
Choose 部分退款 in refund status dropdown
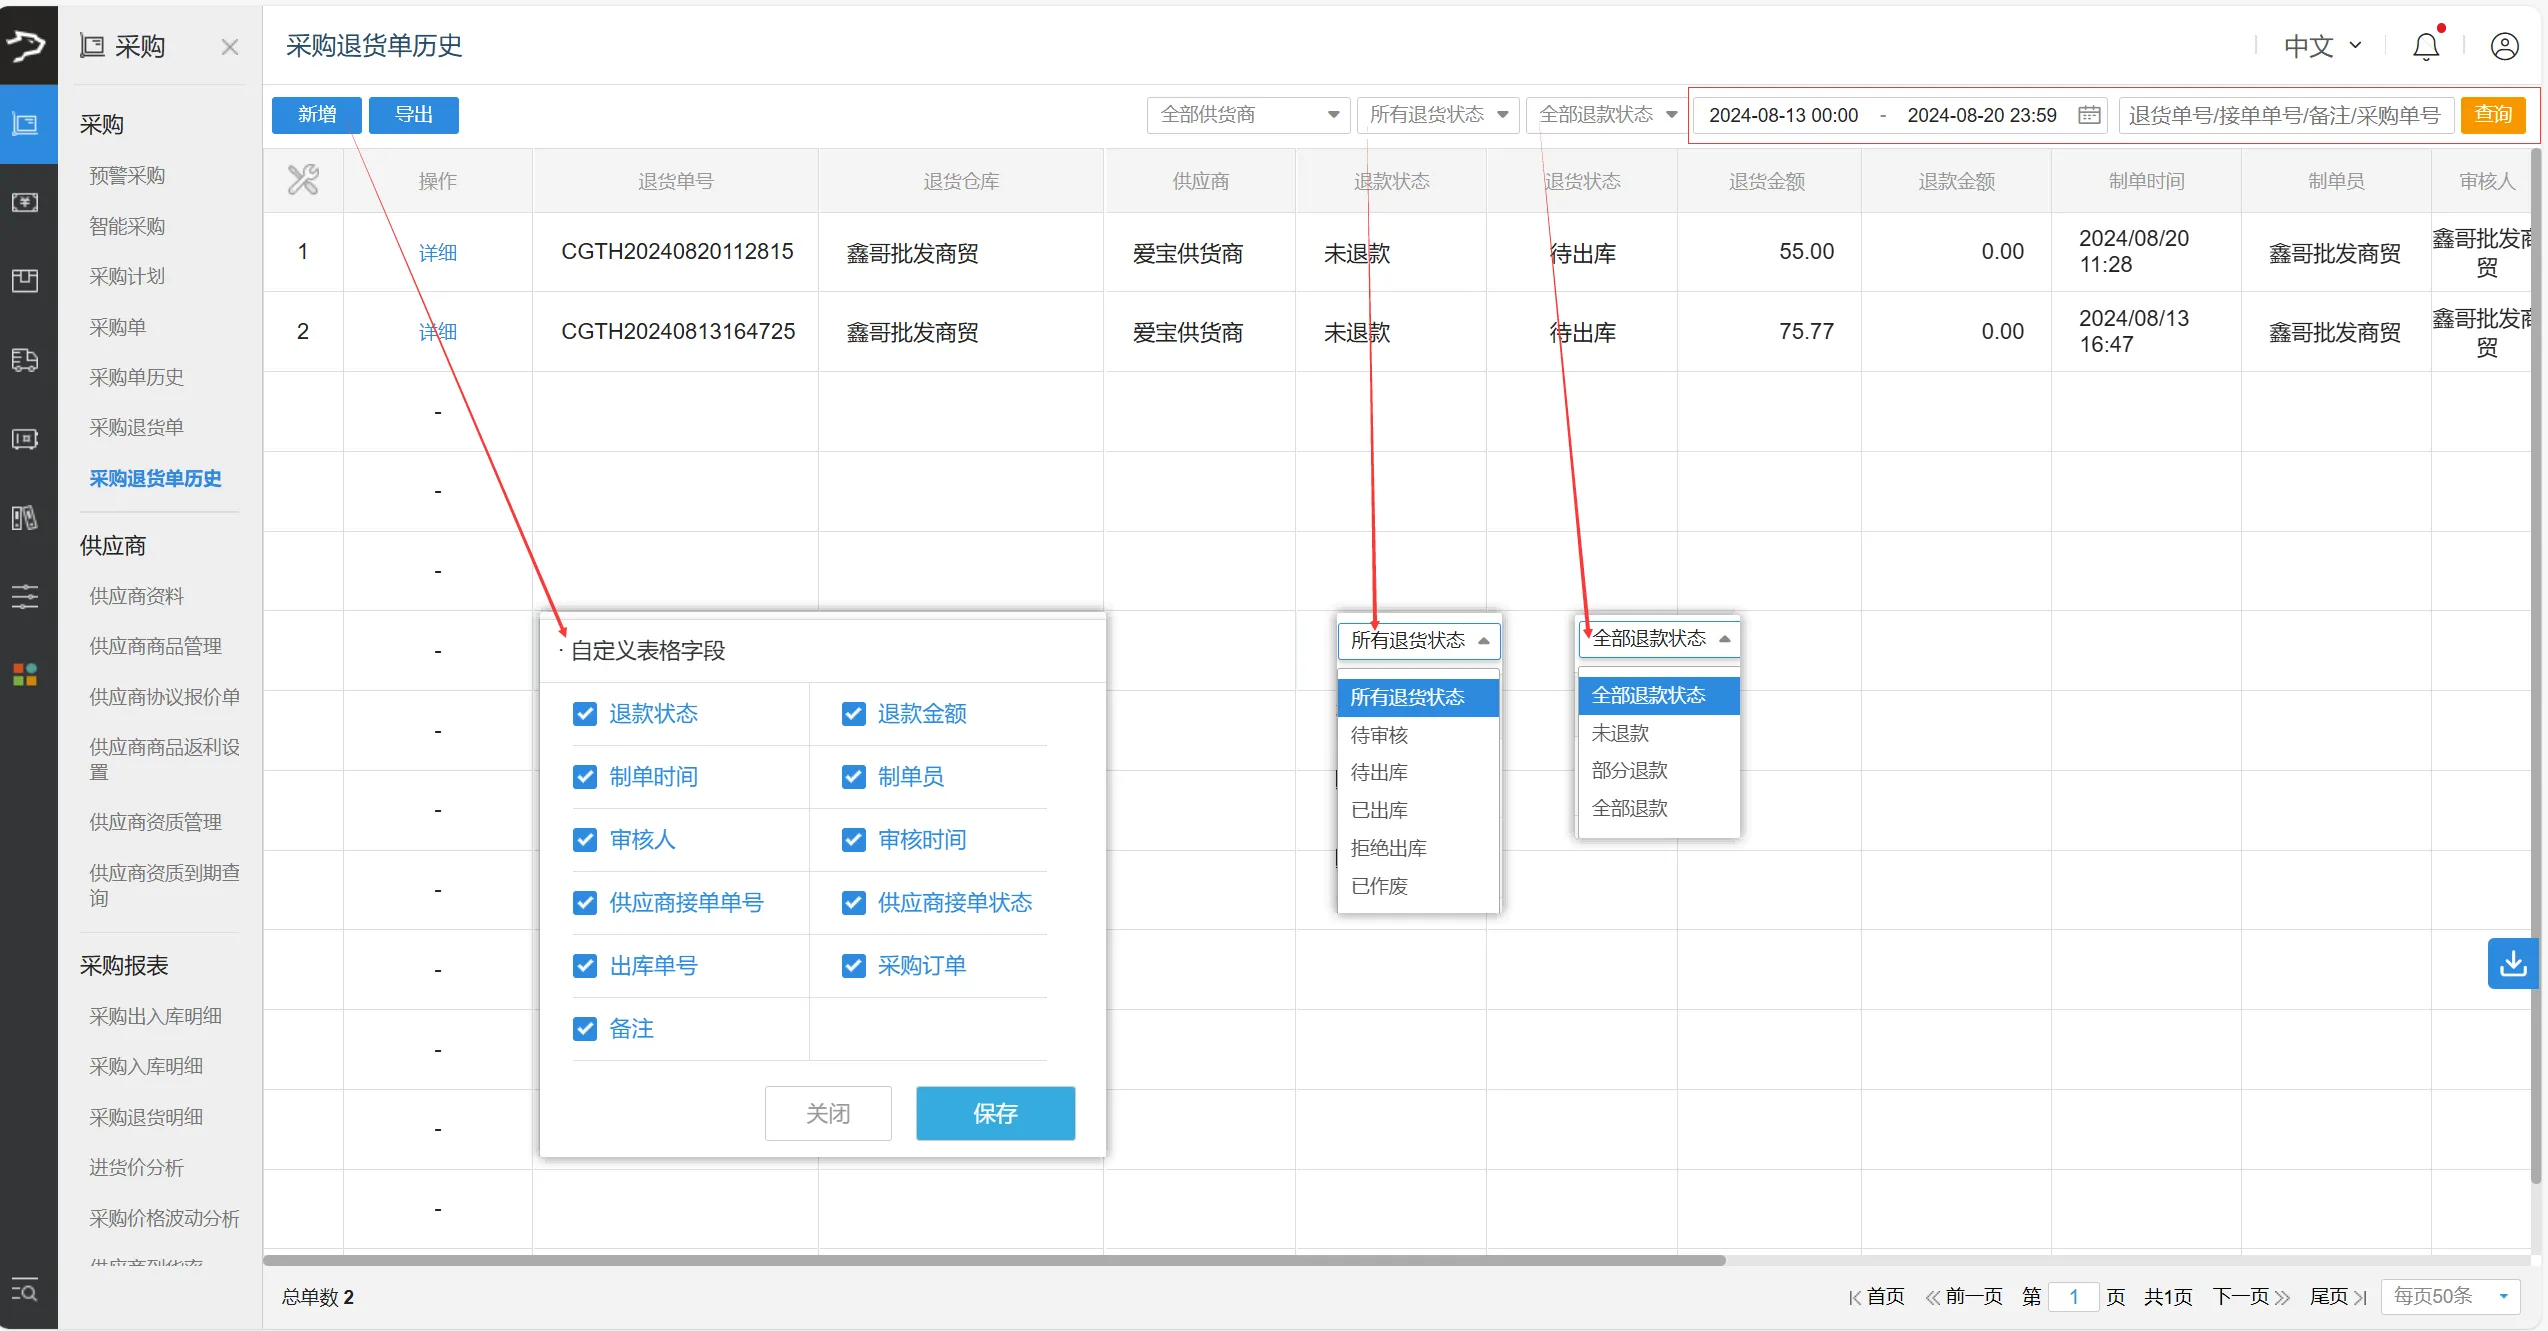click(x=1629, y=770)
